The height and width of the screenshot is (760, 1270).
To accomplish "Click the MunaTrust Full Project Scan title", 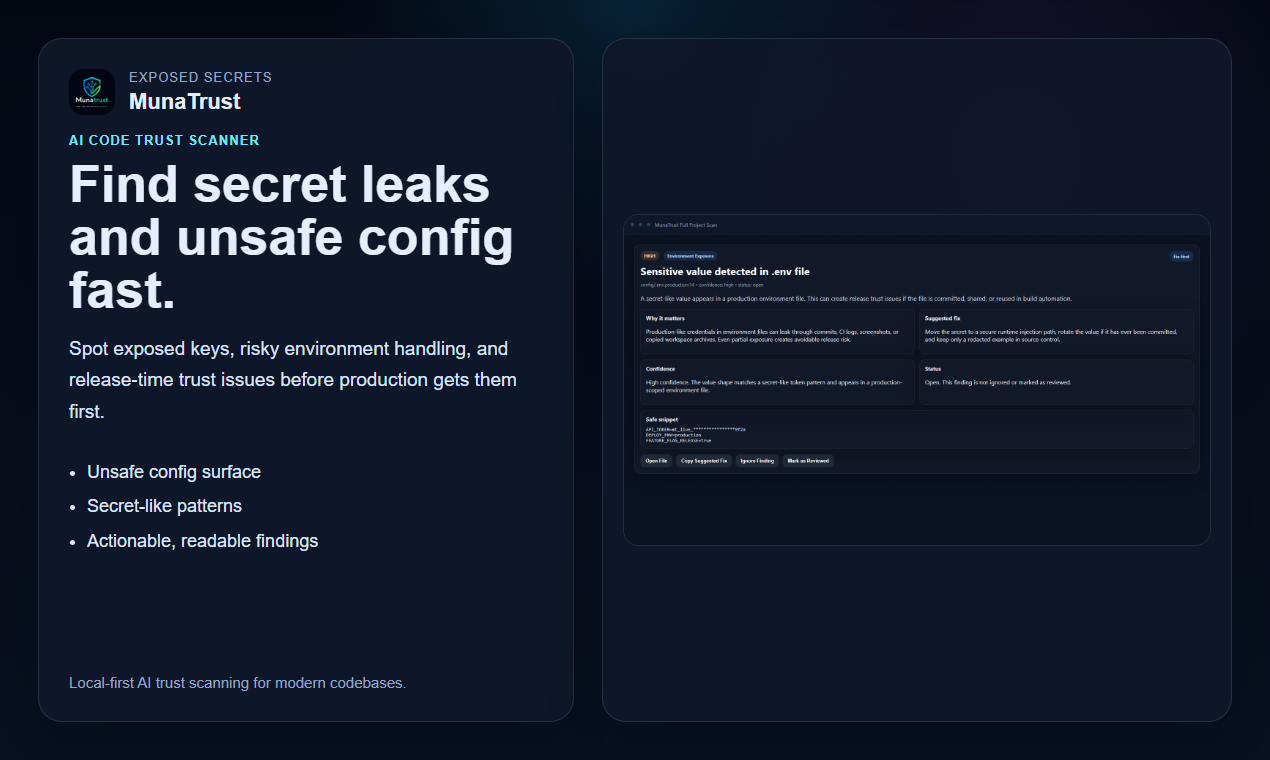I will point(686,225).
